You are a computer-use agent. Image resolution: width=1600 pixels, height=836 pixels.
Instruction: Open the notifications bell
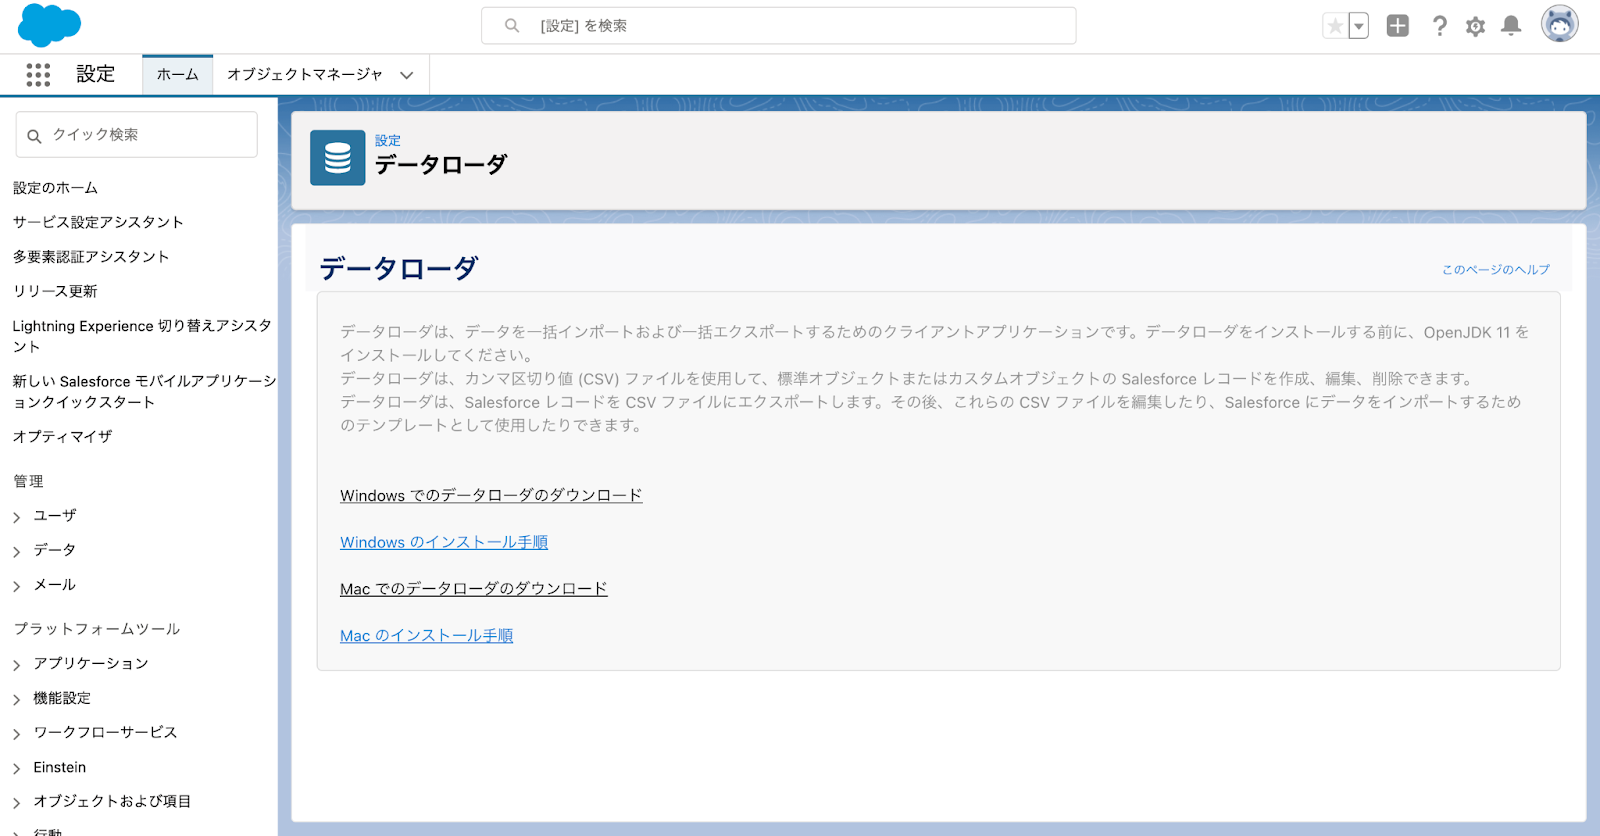[x=1512, y=26]
